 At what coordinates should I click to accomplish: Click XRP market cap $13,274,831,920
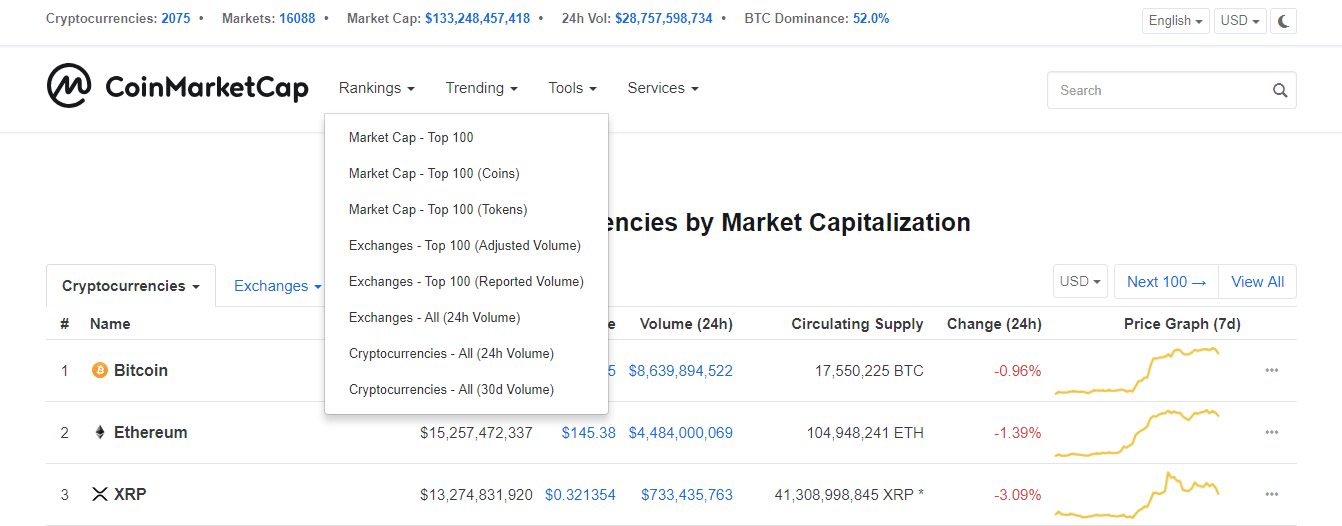click(x=476, y=494)
